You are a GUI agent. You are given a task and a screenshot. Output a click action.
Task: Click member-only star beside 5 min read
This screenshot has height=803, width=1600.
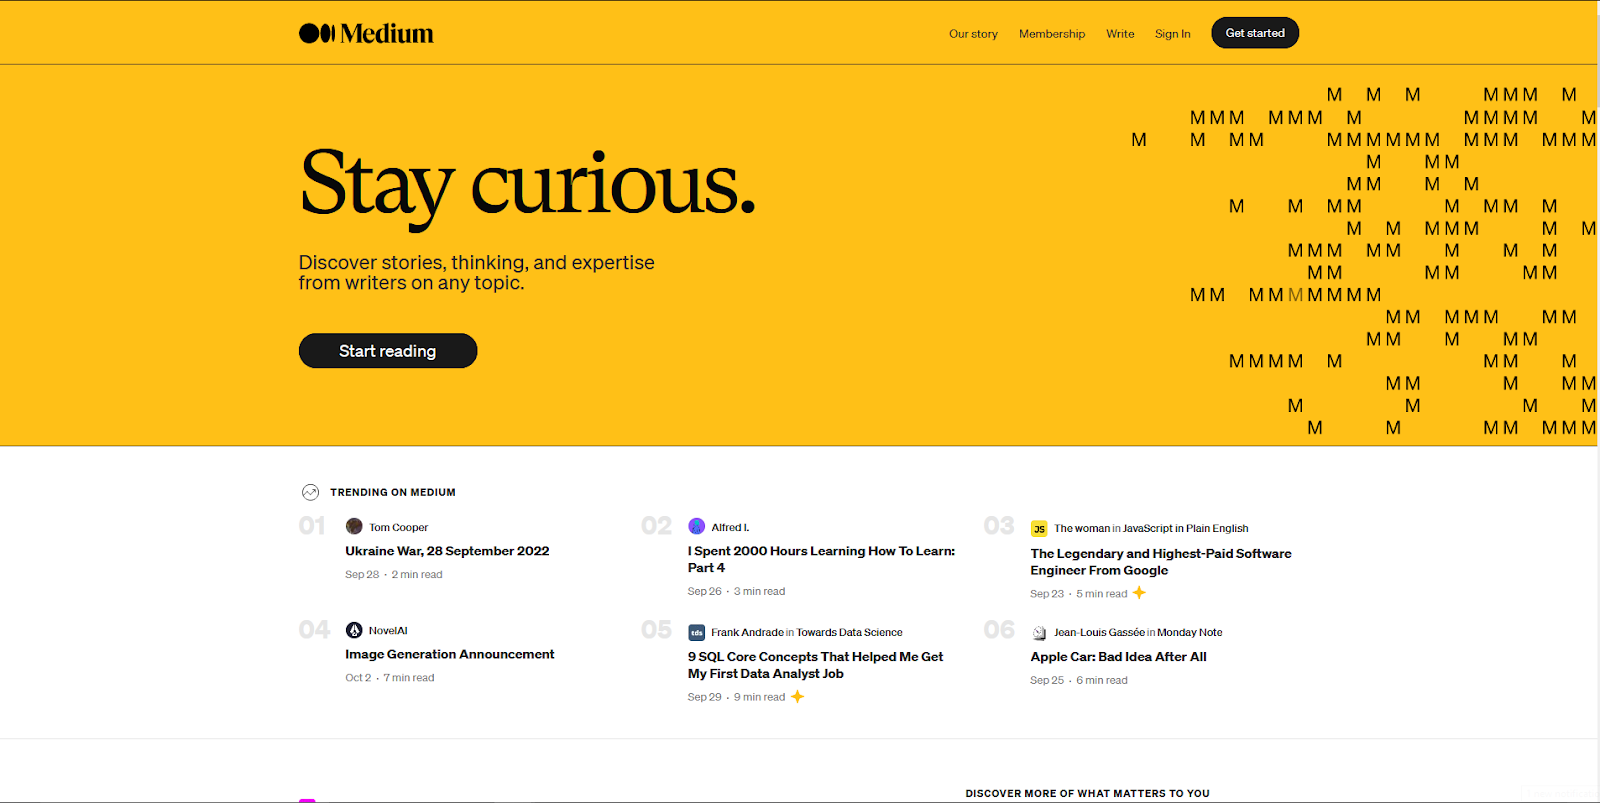[1139, 593]
